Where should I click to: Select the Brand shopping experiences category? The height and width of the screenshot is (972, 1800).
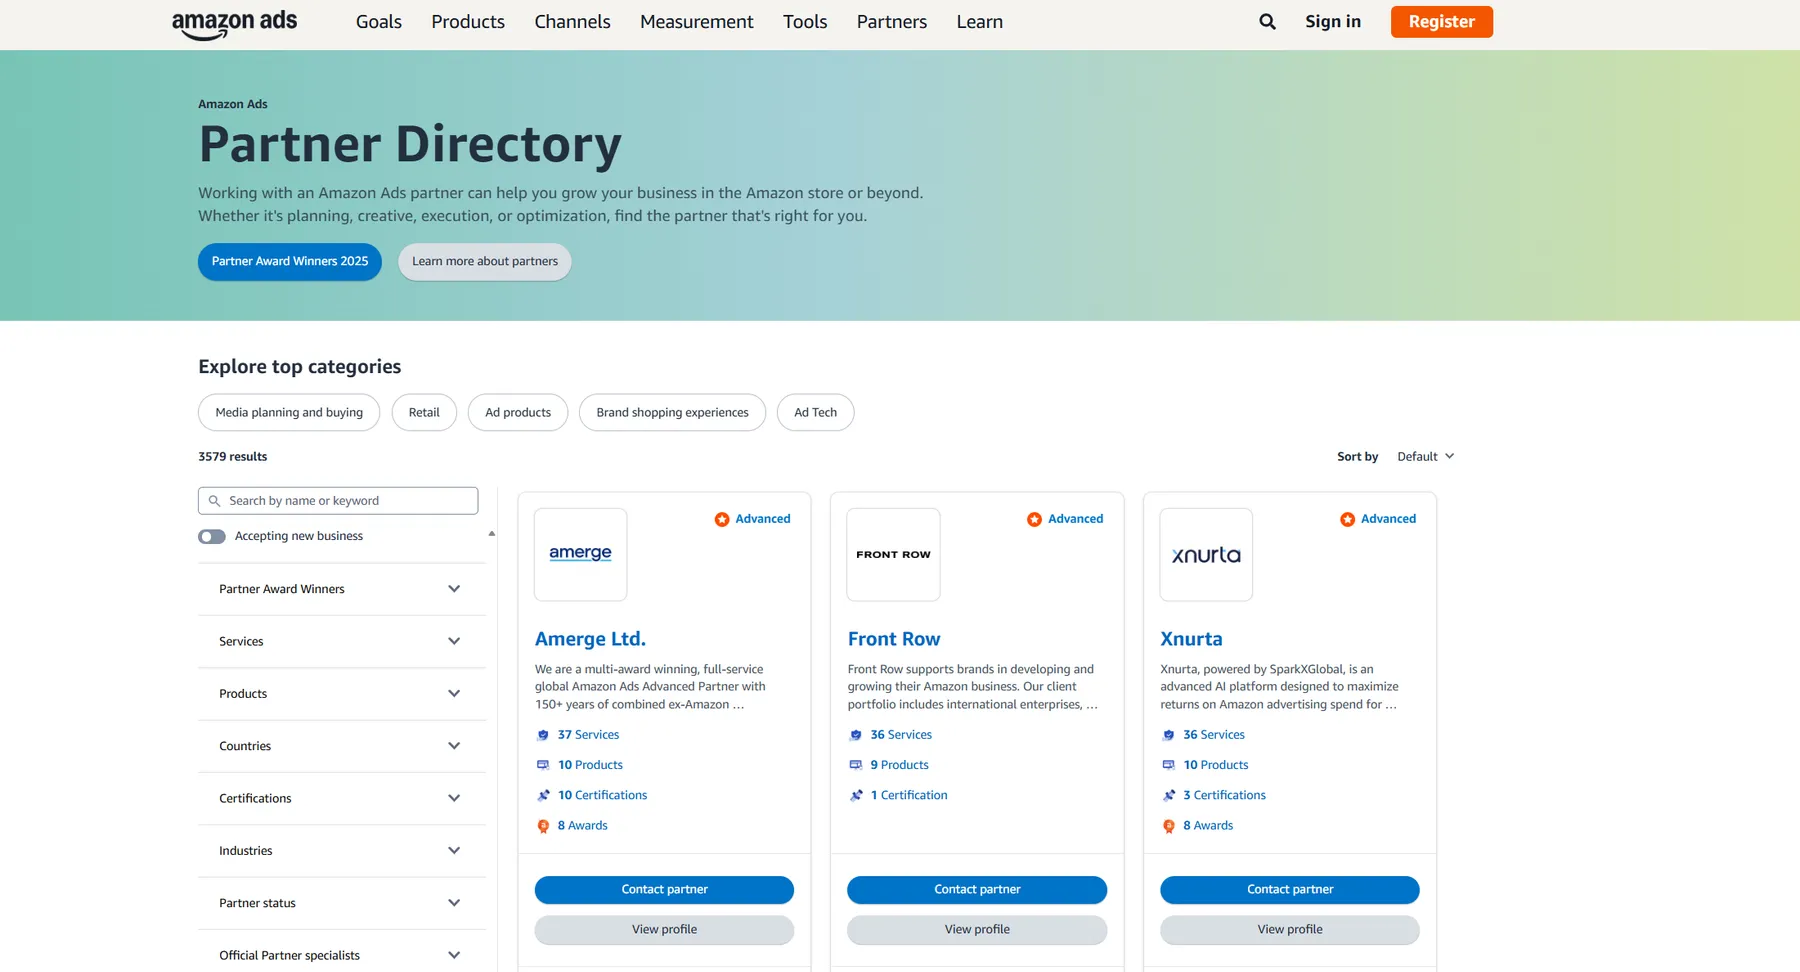(x=672, y=413)
